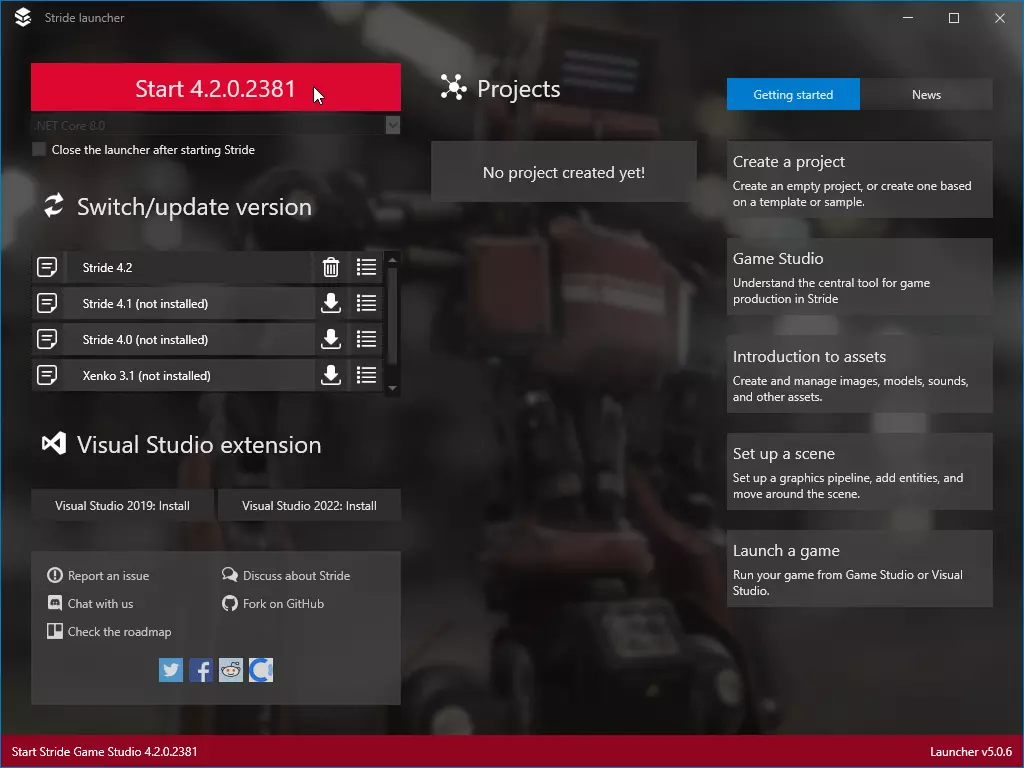The height and width of the screenshot is (768, 1024).
Task: Open Check the roadmap link
Action: 109,632
